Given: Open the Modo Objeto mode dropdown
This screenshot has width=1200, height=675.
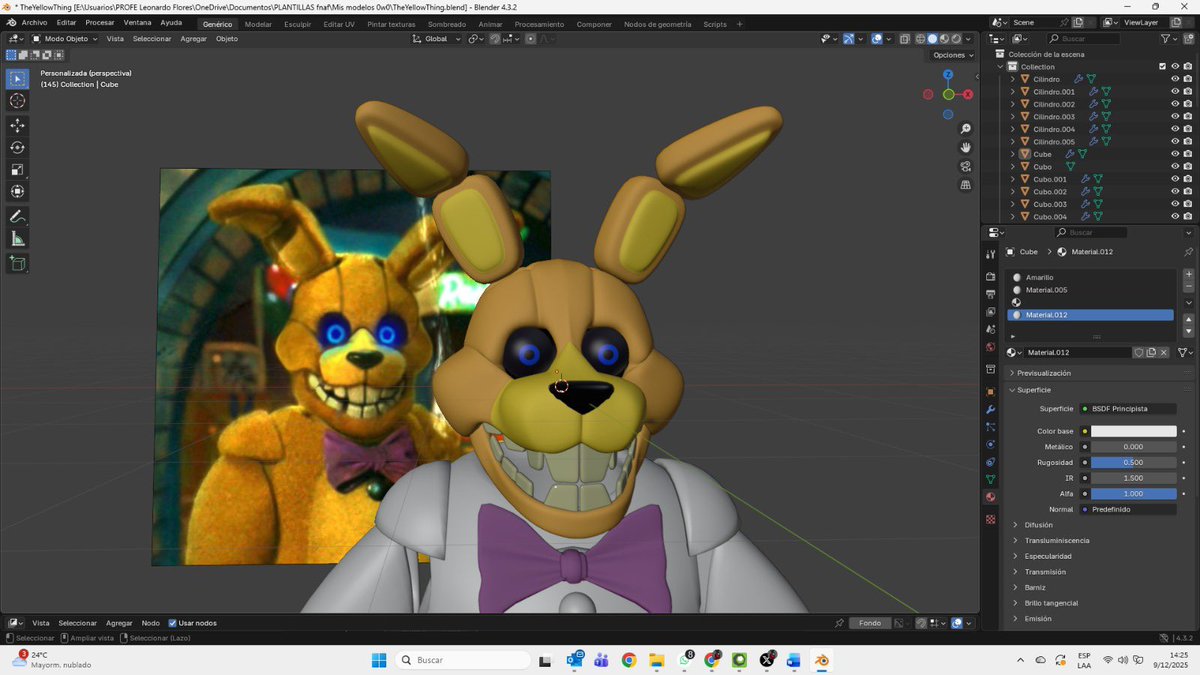Looking at the screenshot, I should coord(64,39).
